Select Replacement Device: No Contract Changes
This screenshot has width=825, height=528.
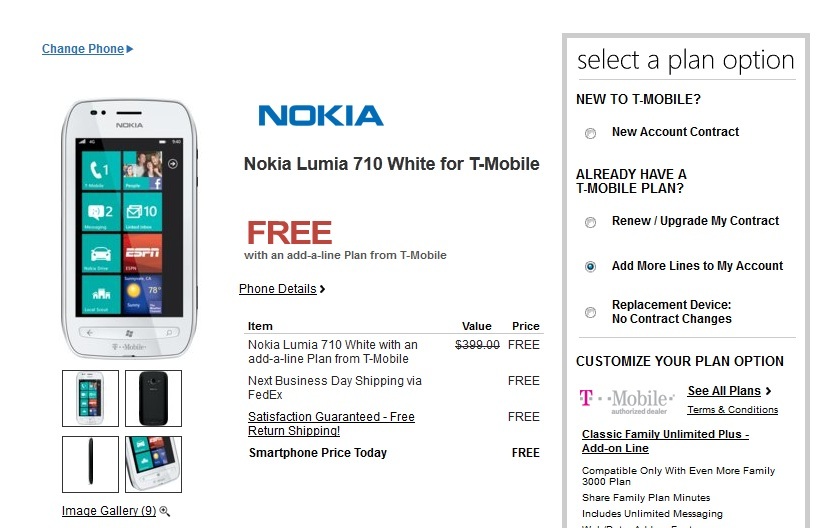coord(590,312)
